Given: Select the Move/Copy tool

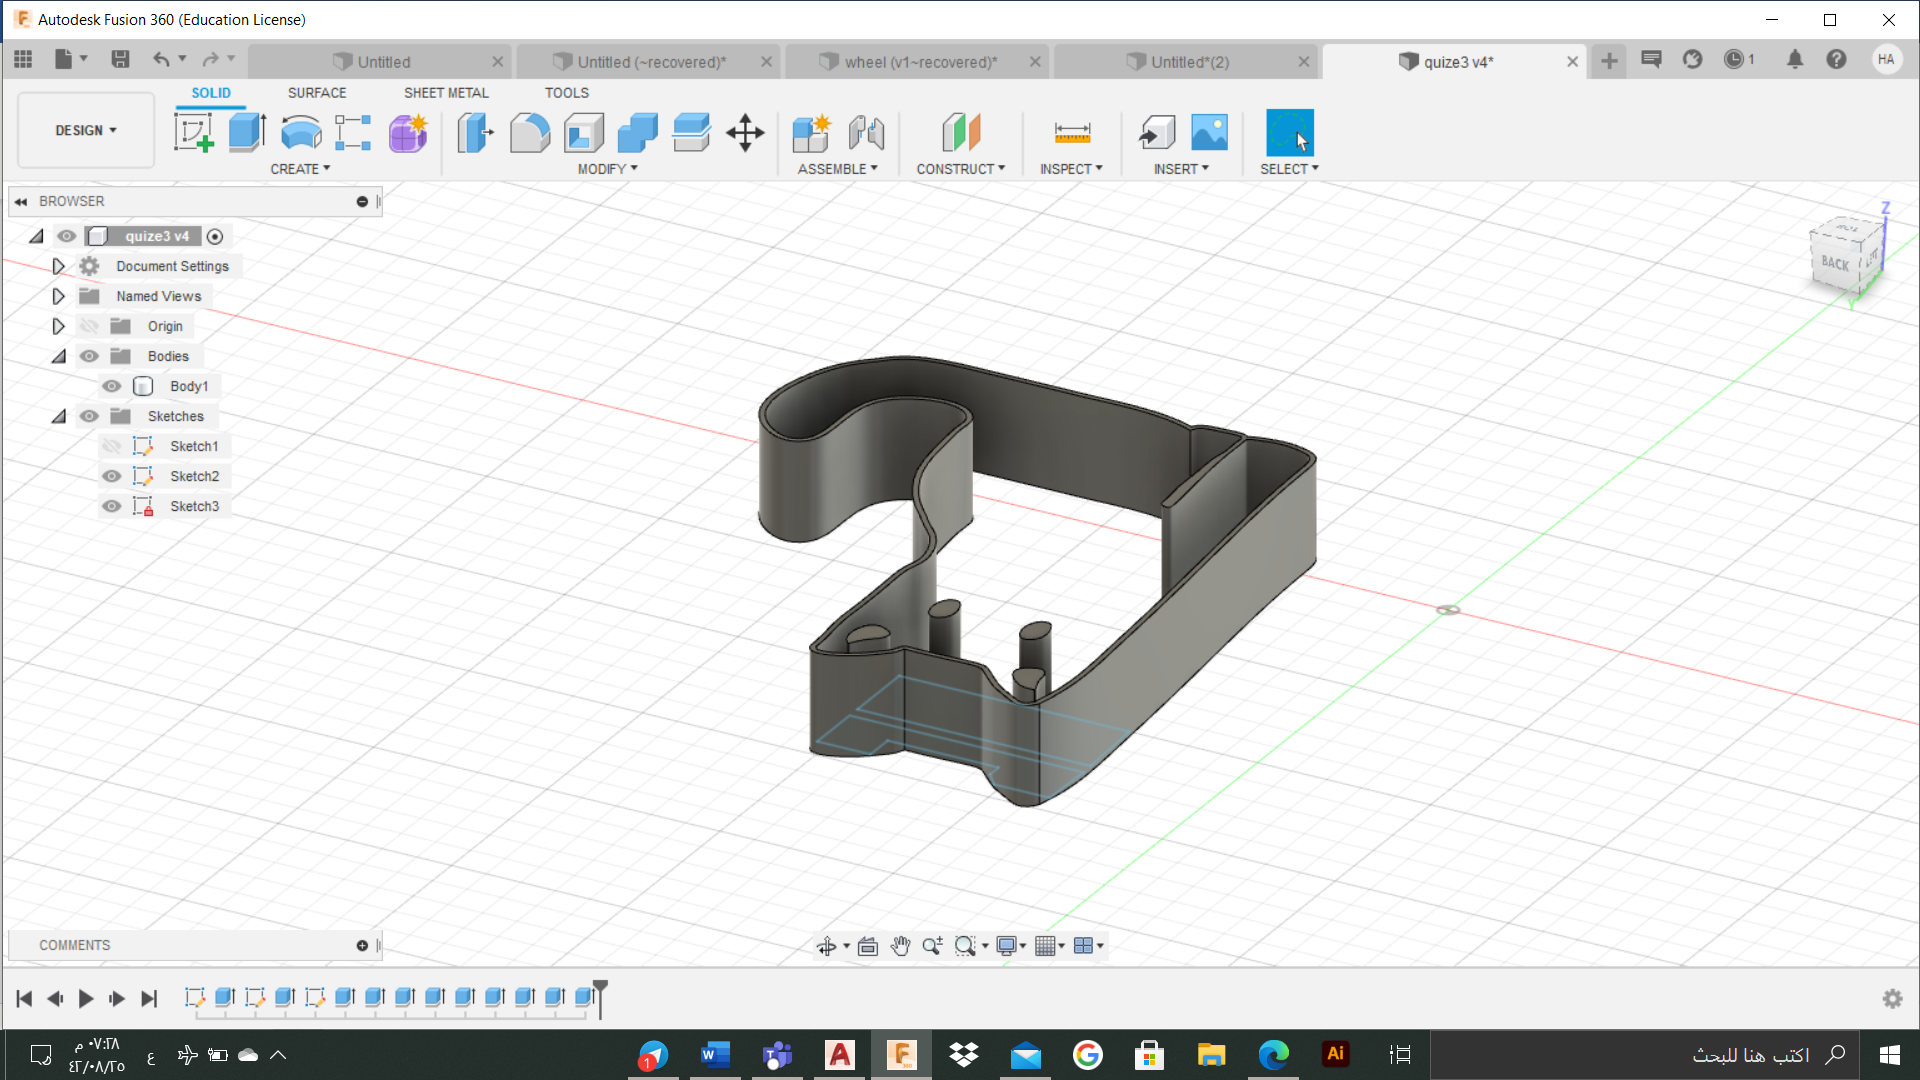Looking at the screenshot, I should click(745, 132).
